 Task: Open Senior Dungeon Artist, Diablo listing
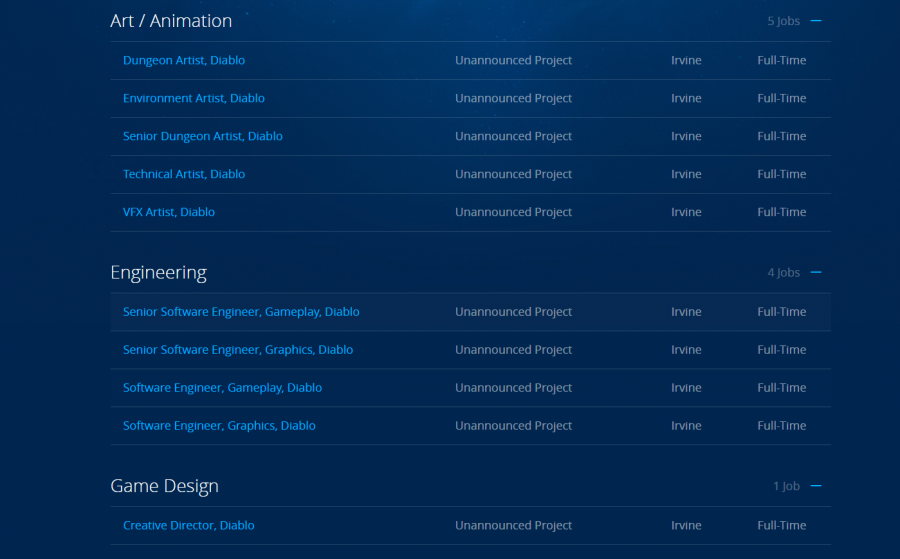tap(203, 136)
